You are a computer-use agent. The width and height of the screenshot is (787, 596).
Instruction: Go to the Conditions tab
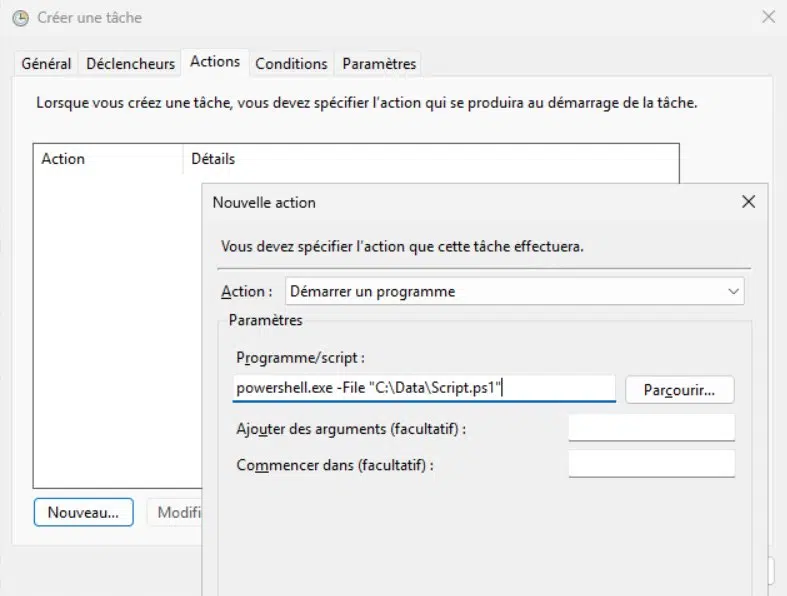pos(291,64)
